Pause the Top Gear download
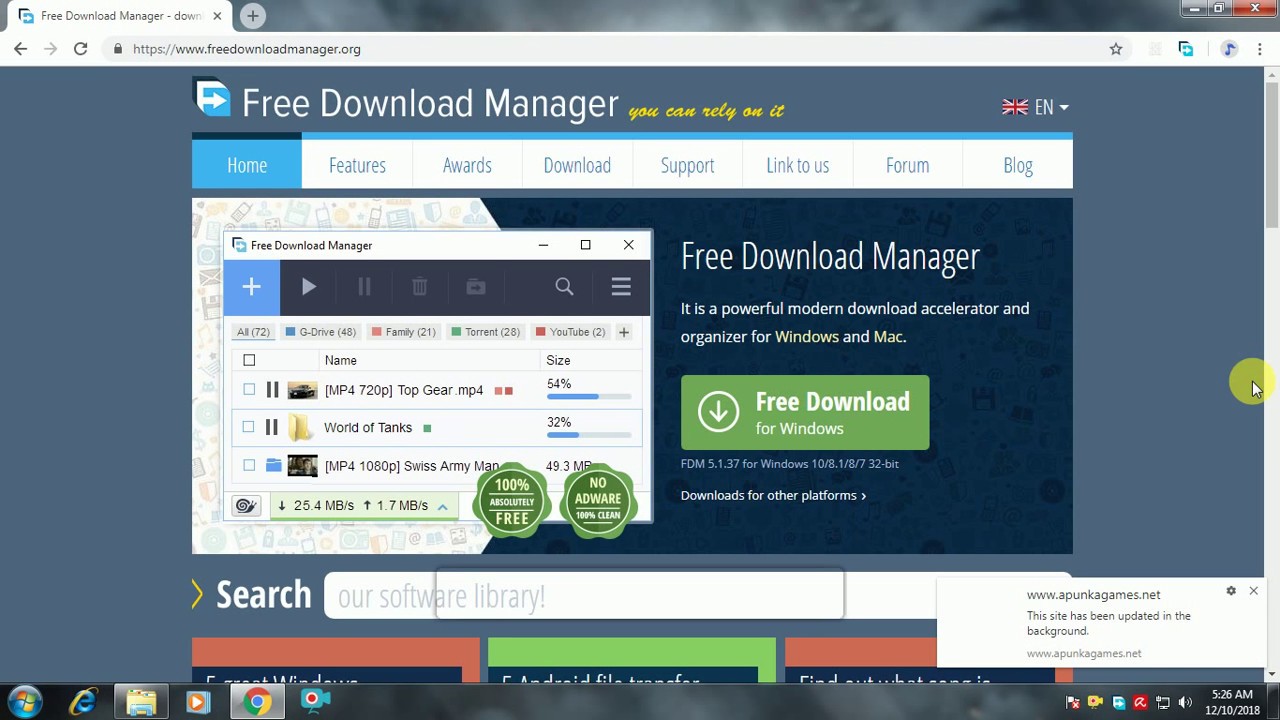The image size is (1280, 720). click(x=272, y=390)
